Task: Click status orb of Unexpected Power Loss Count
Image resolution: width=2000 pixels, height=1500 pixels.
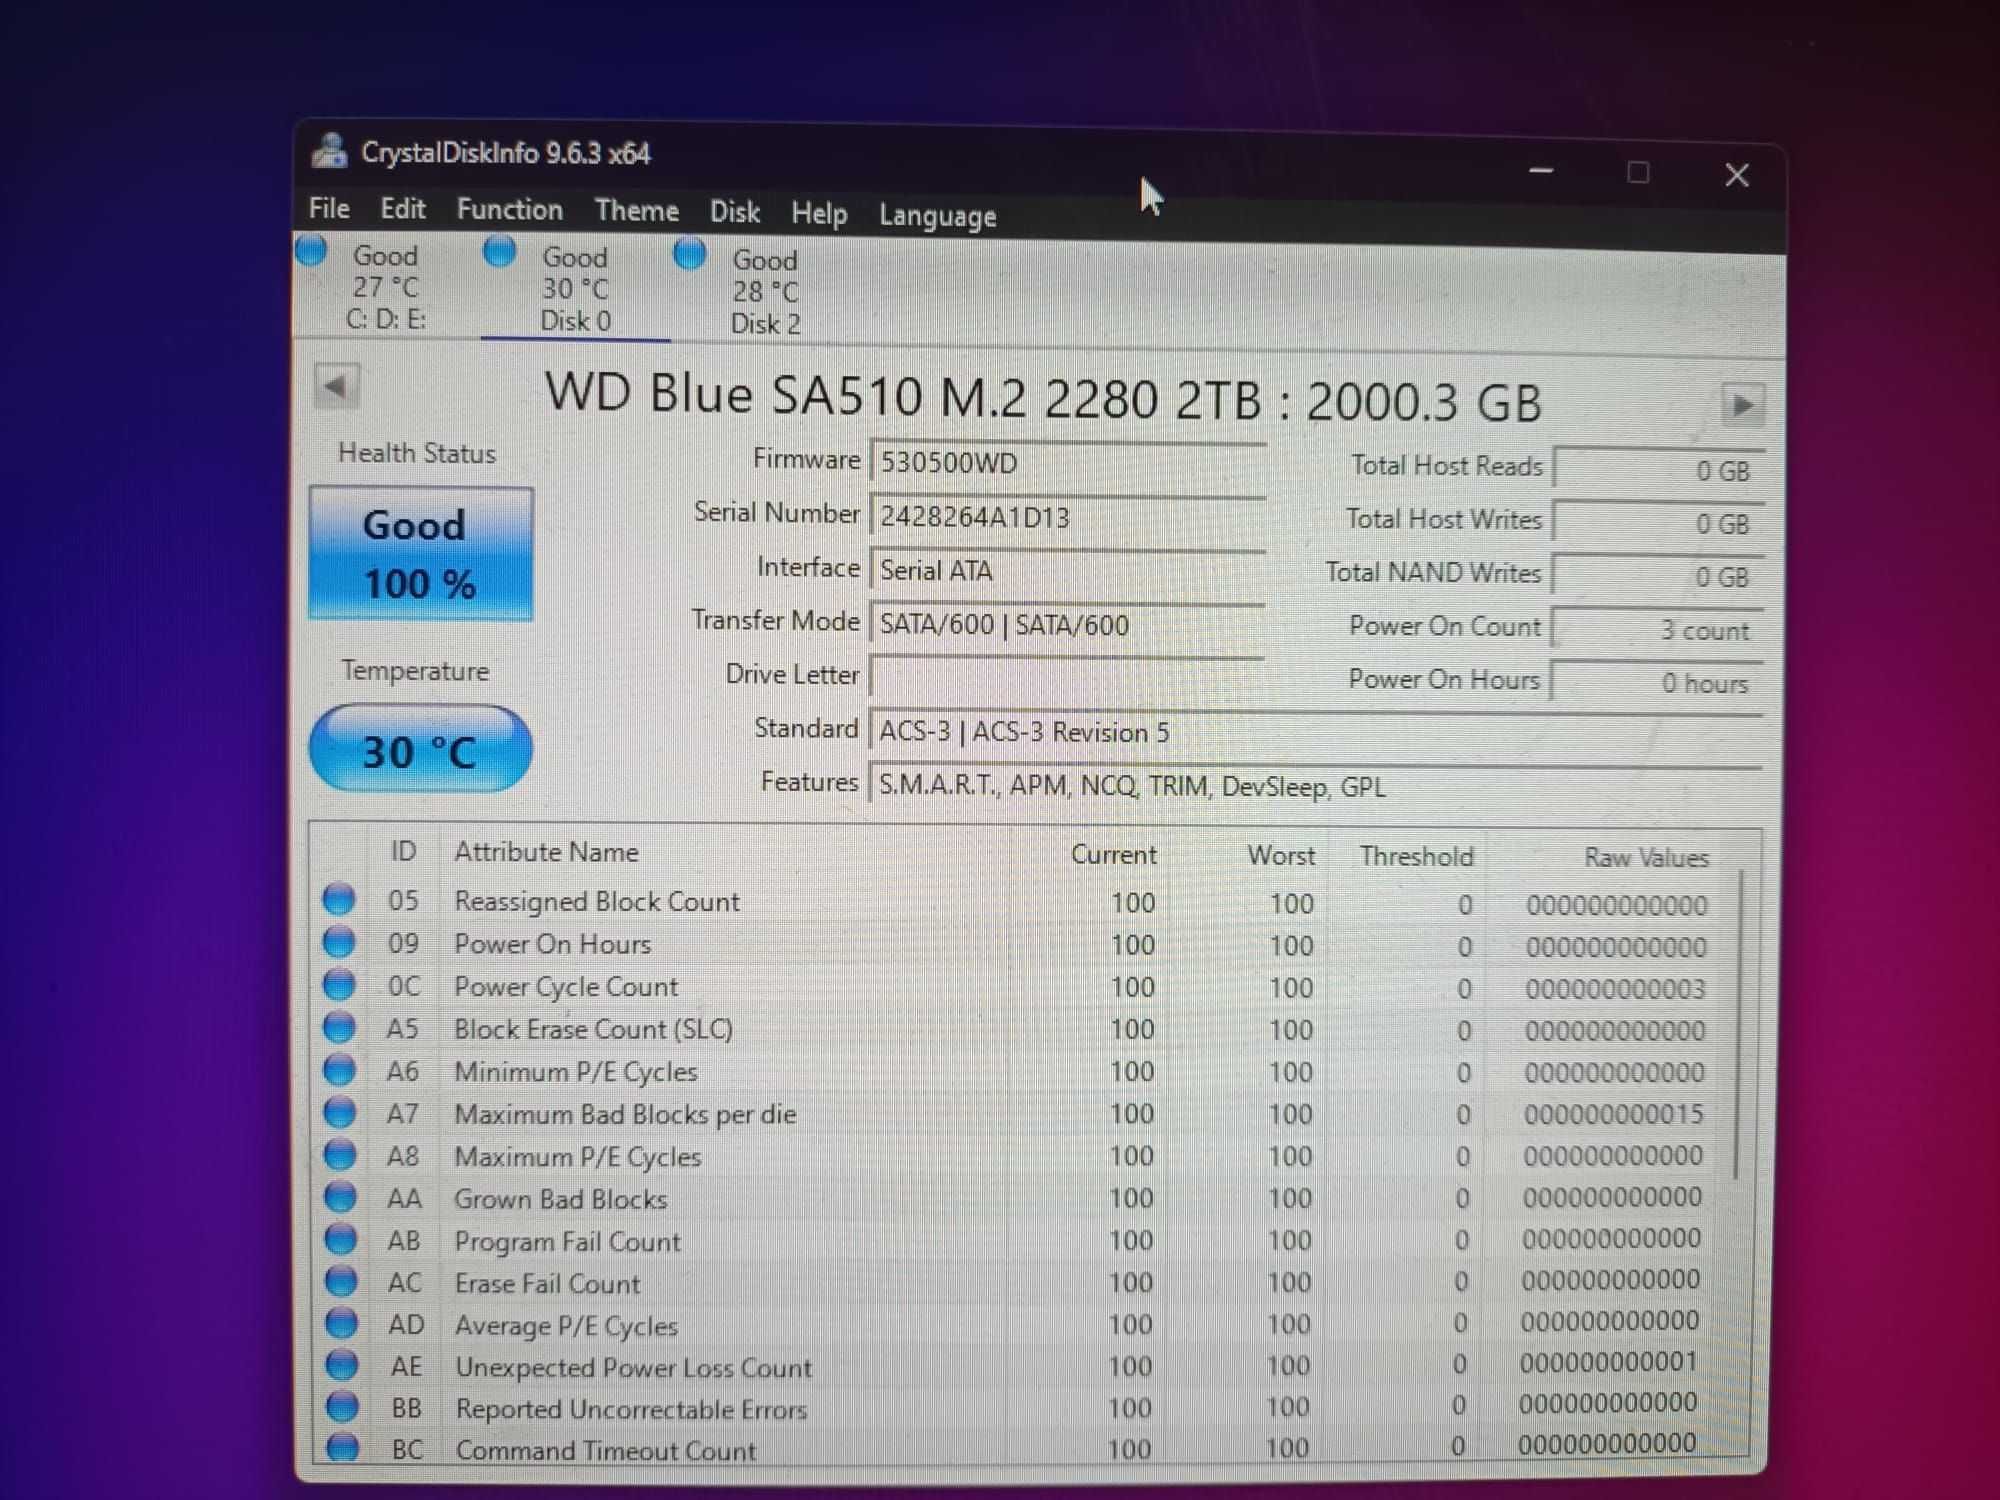Action: coord(342,1365)
